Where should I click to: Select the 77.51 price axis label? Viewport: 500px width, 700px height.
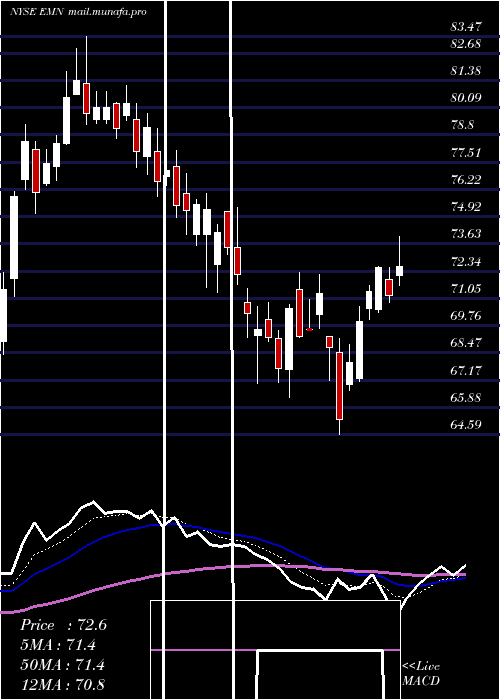pos(466,153)
